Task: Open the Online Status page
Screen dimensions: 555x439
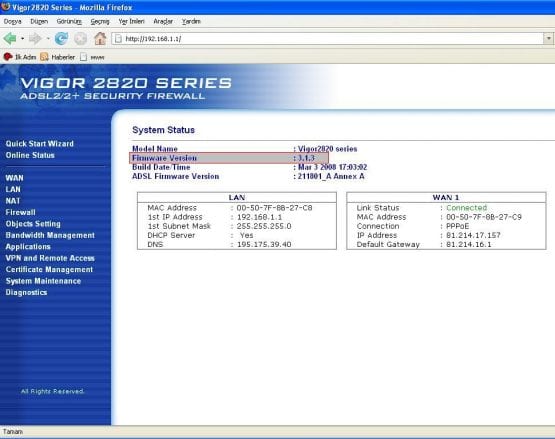Action: pos(30,155)
